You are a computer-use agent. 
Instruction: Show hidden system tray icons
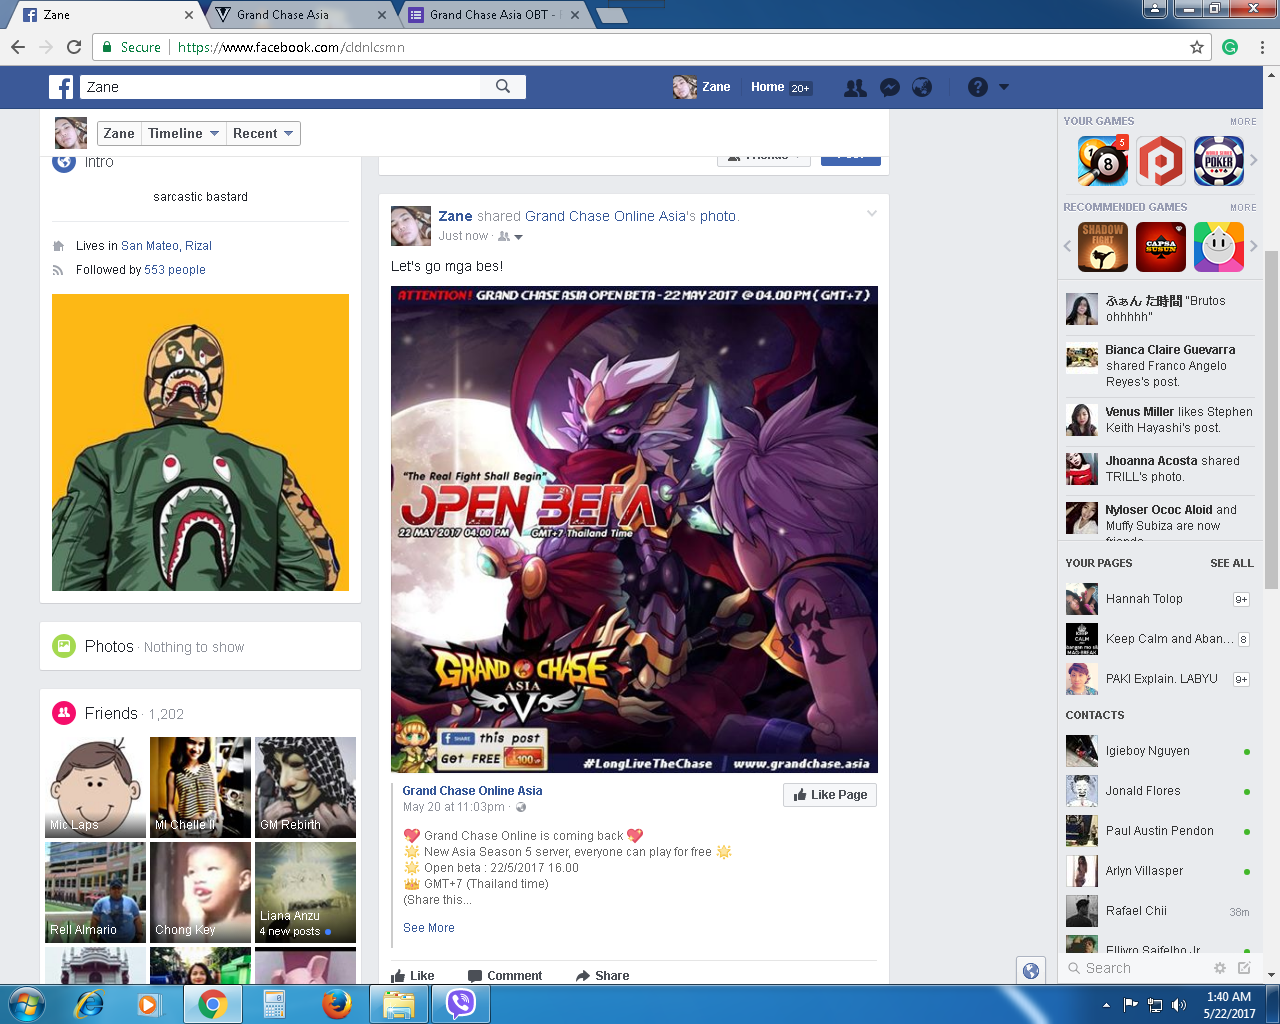pyautogui.click(x=1106, y=1005)
